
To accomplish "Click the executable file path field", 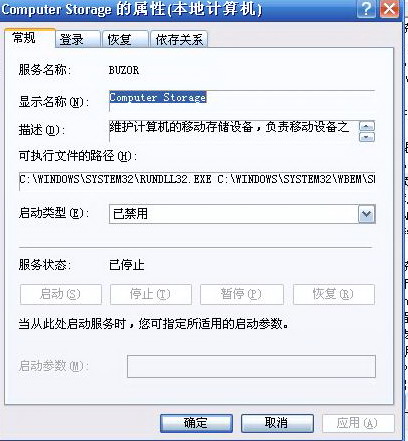I will (x=197, y=180).
